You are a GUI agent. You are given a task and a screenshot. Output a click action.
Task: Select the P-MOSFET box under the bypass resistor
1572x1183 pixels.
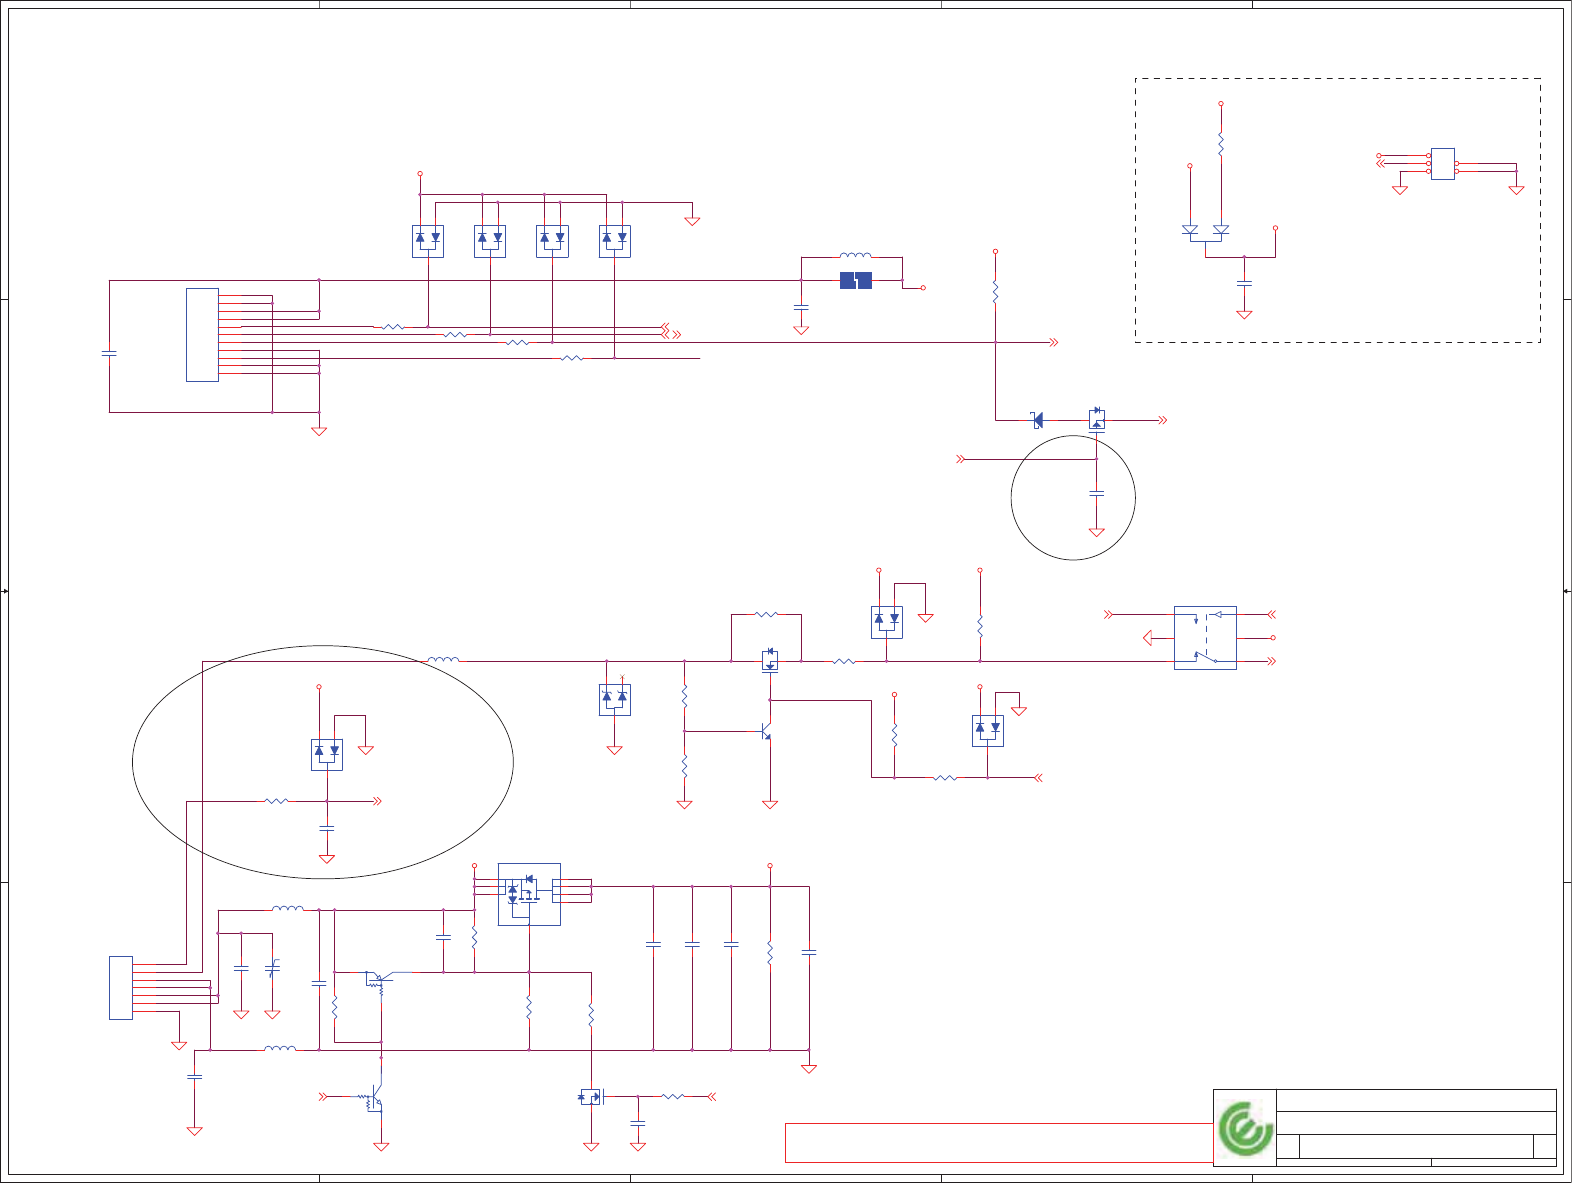coord(770,661)
